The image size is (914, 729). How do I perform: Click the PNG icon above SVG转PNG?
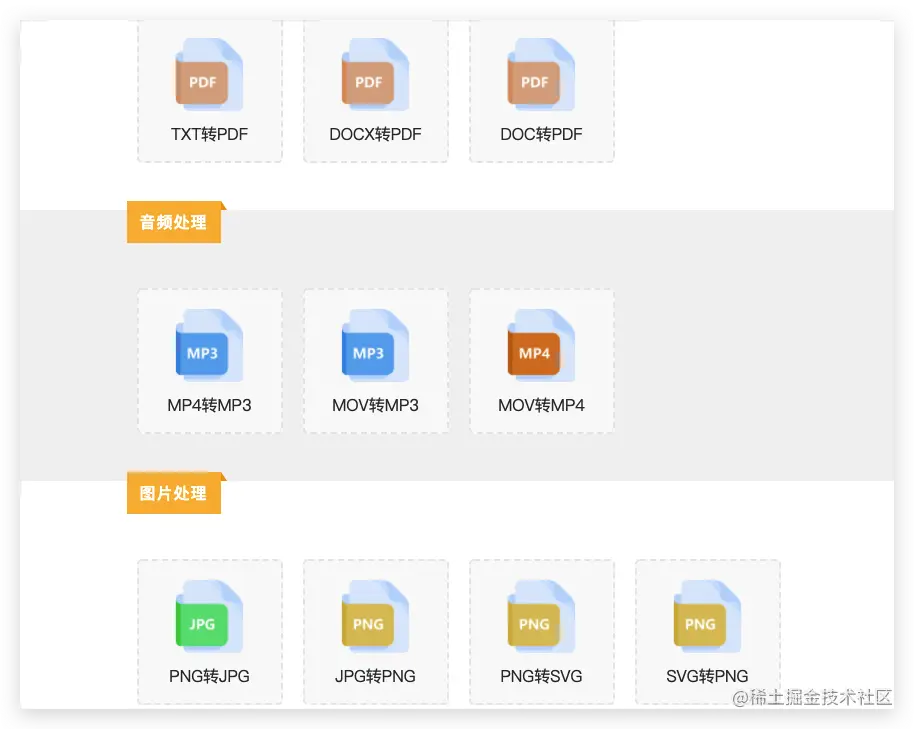pyautogui.click(x=707, y=617)
